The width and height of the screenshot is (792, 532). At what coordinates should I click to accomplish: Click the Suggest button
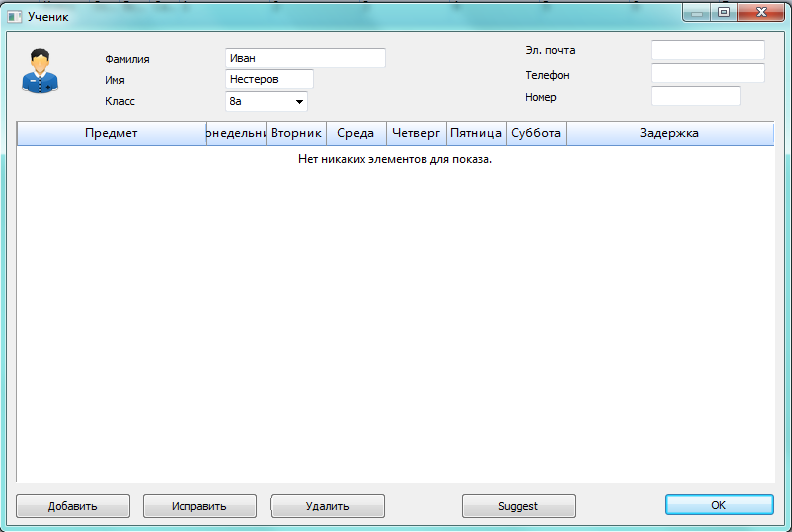click(x=518, y=506)
